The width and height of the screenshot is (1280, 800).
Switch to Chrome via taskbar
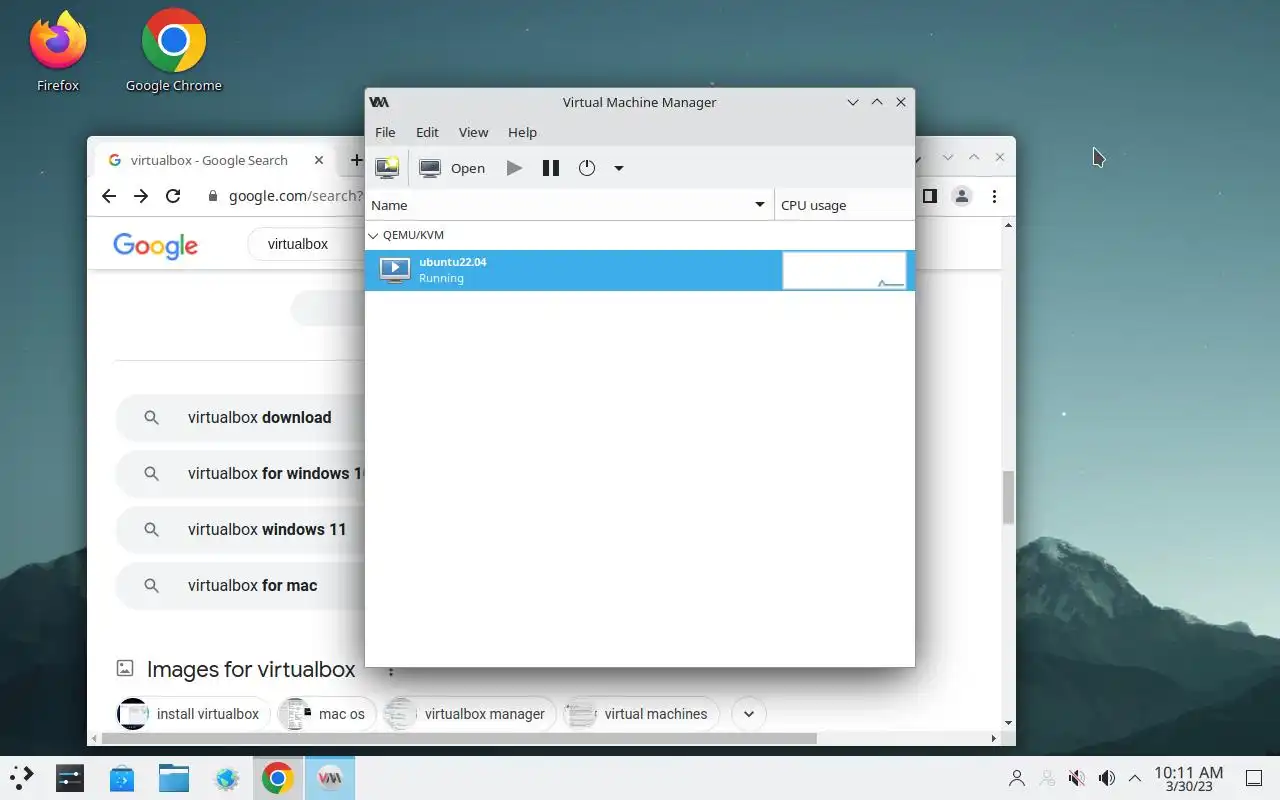pyautogui.click(x=278, y=778)
